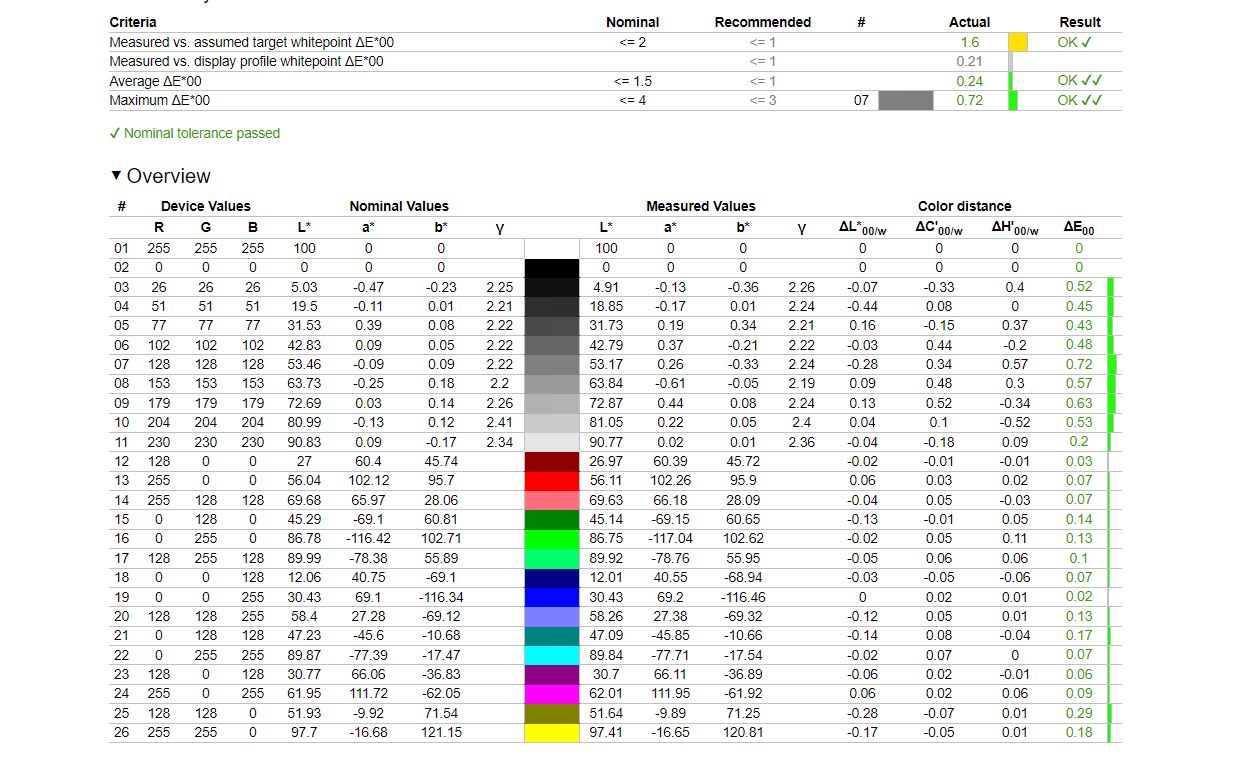Click the olive swatch in row 25
The image size is (1252, 759).
click(x=552, y=713)
